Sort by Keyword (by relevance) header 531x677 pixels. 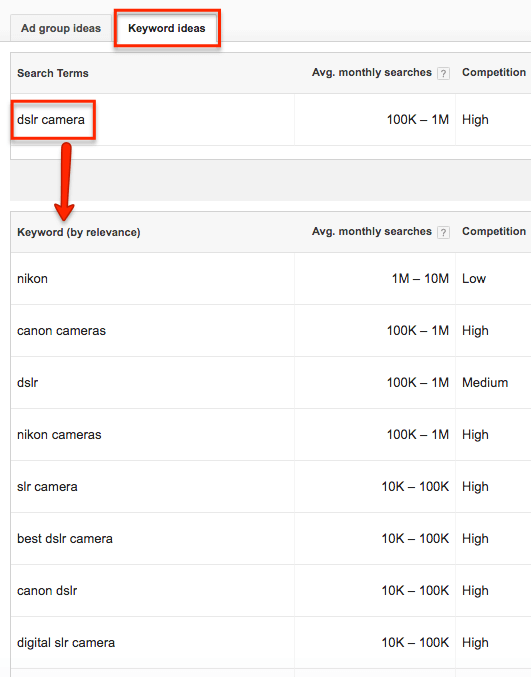point(79,232)
